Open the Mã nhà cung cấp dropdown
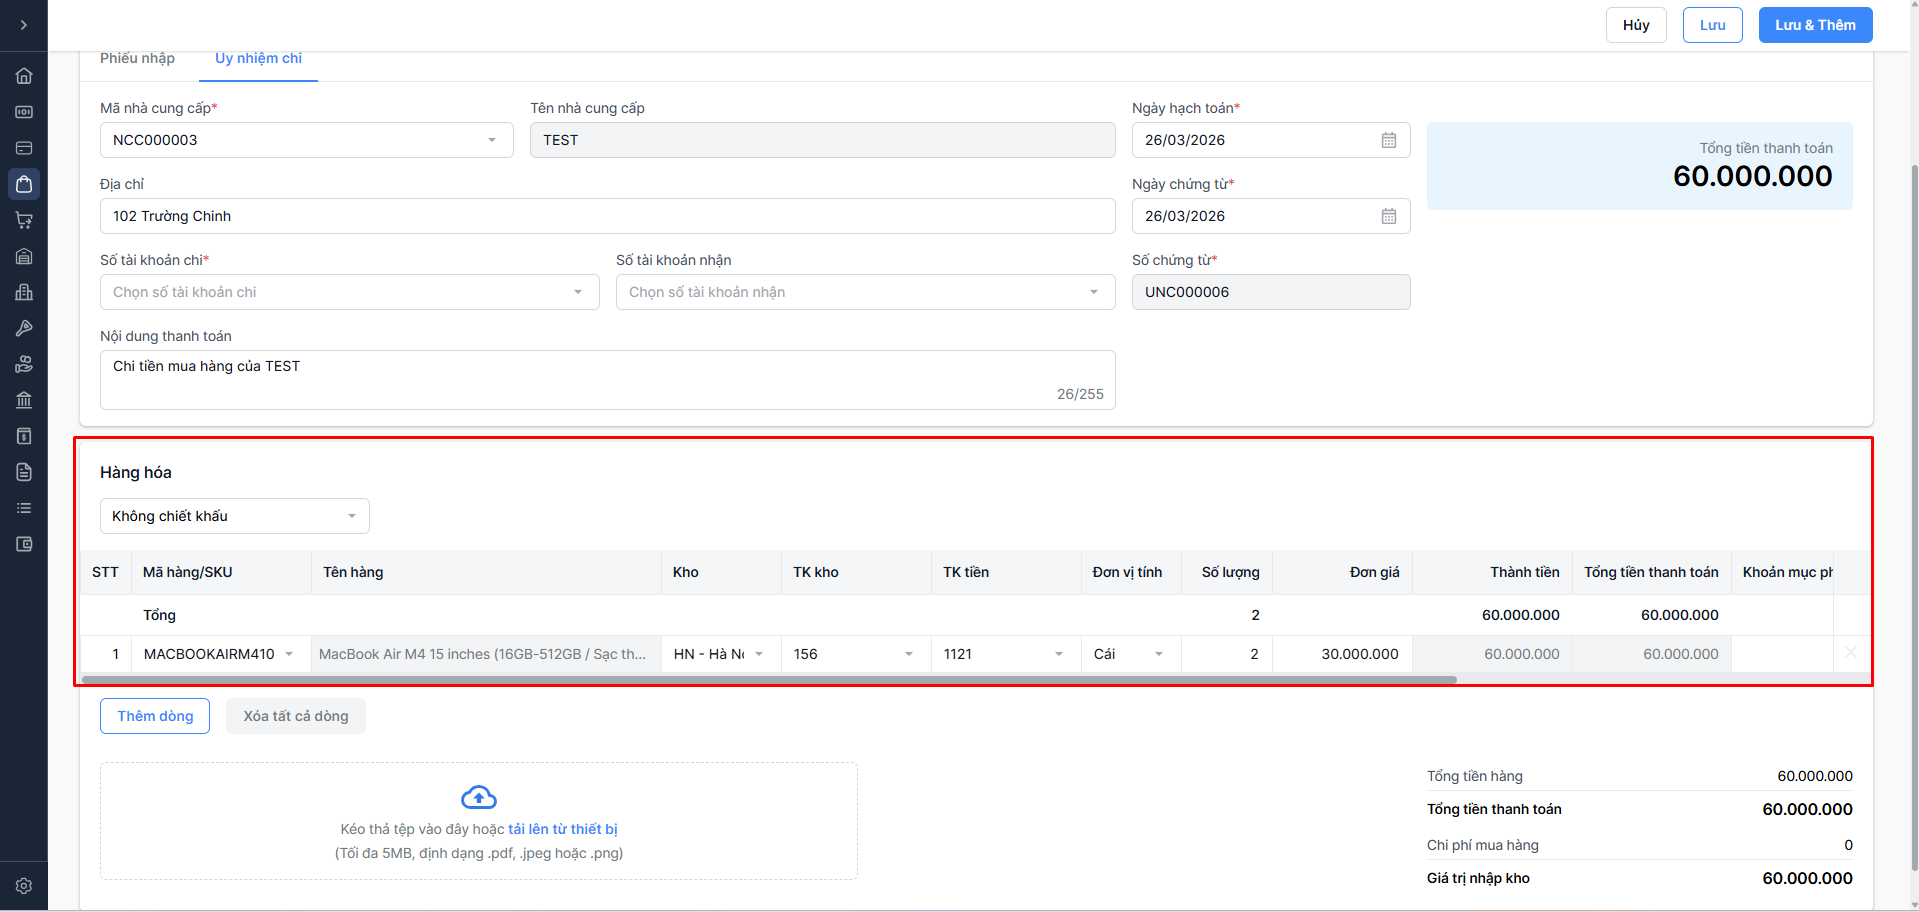This screenshot has height=912, width=1919. (306, 140)
